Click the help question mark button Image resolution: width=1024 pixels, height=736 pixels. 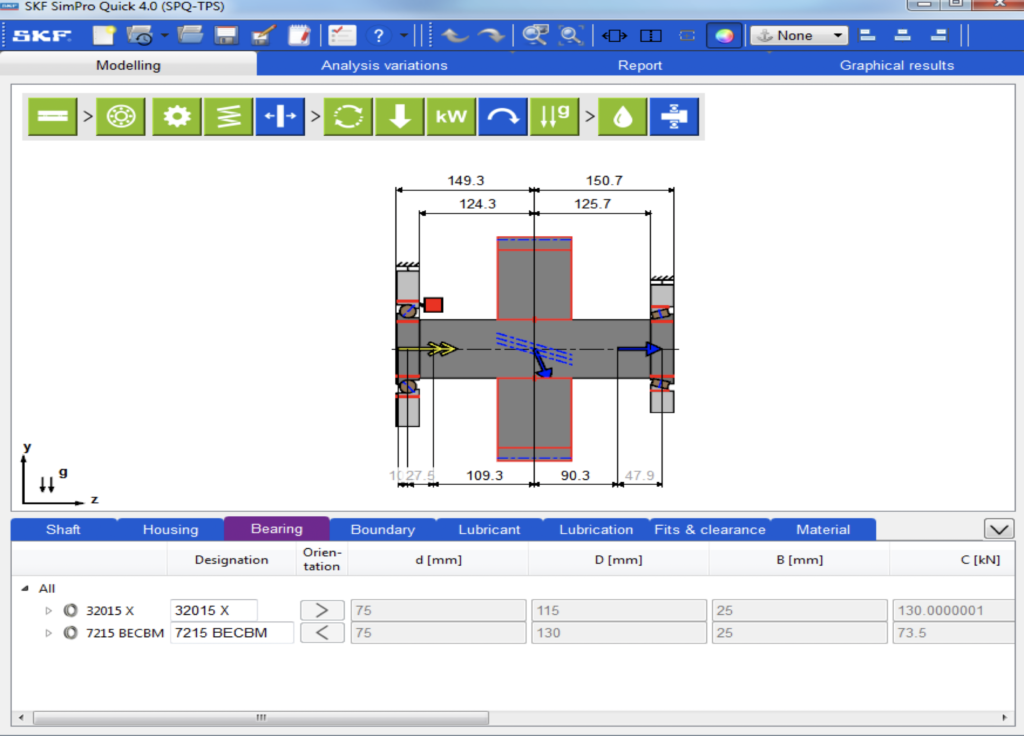[378, 36]
